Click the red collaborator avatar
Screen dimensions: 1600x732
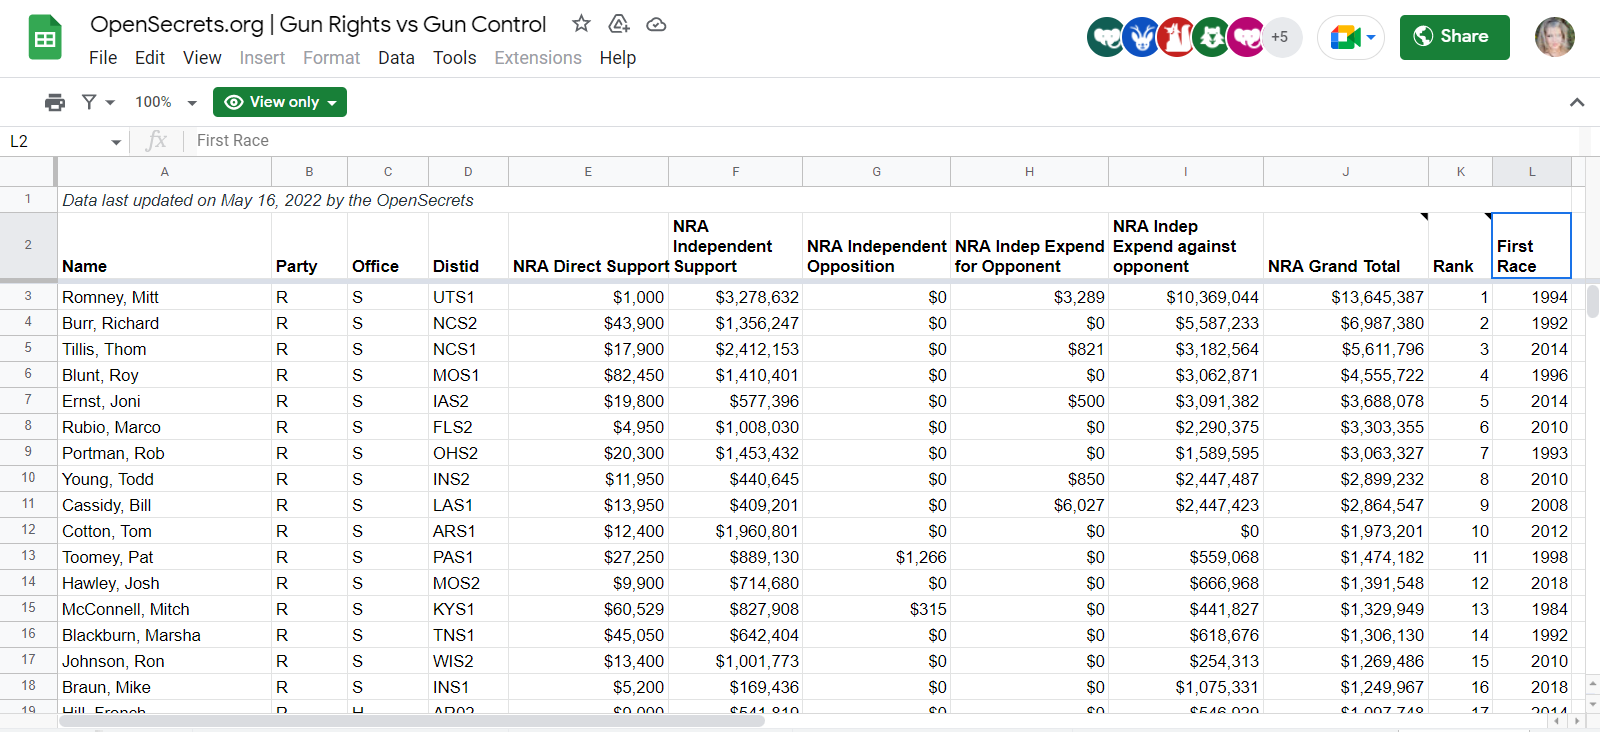tap(1176, 37)
